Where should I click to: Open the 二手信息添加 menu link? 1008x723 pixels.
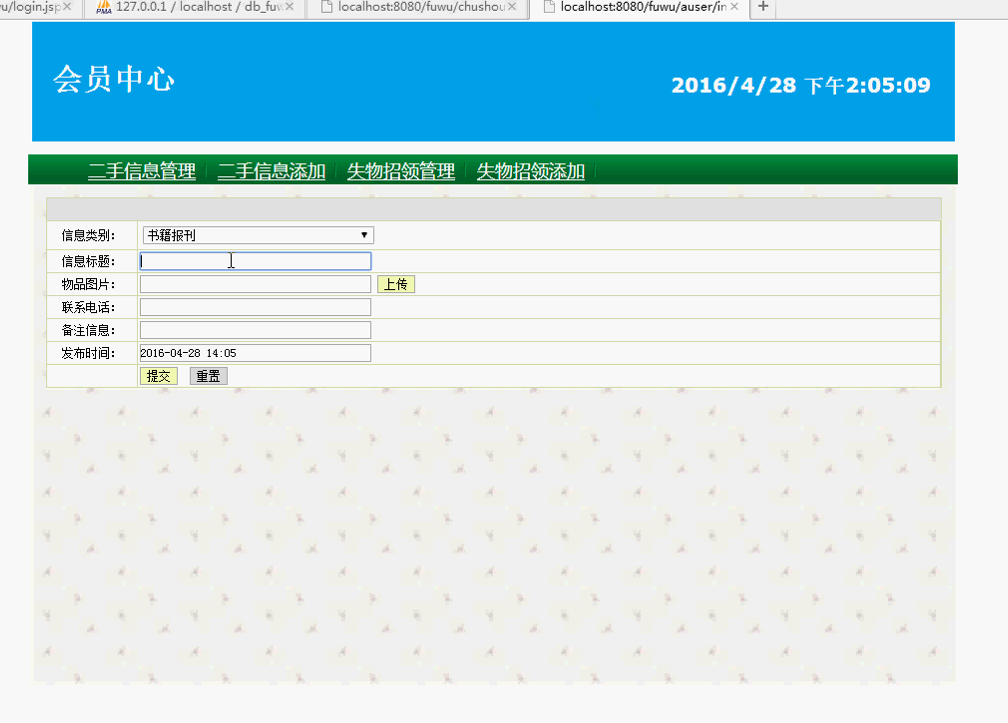point(271,171)
